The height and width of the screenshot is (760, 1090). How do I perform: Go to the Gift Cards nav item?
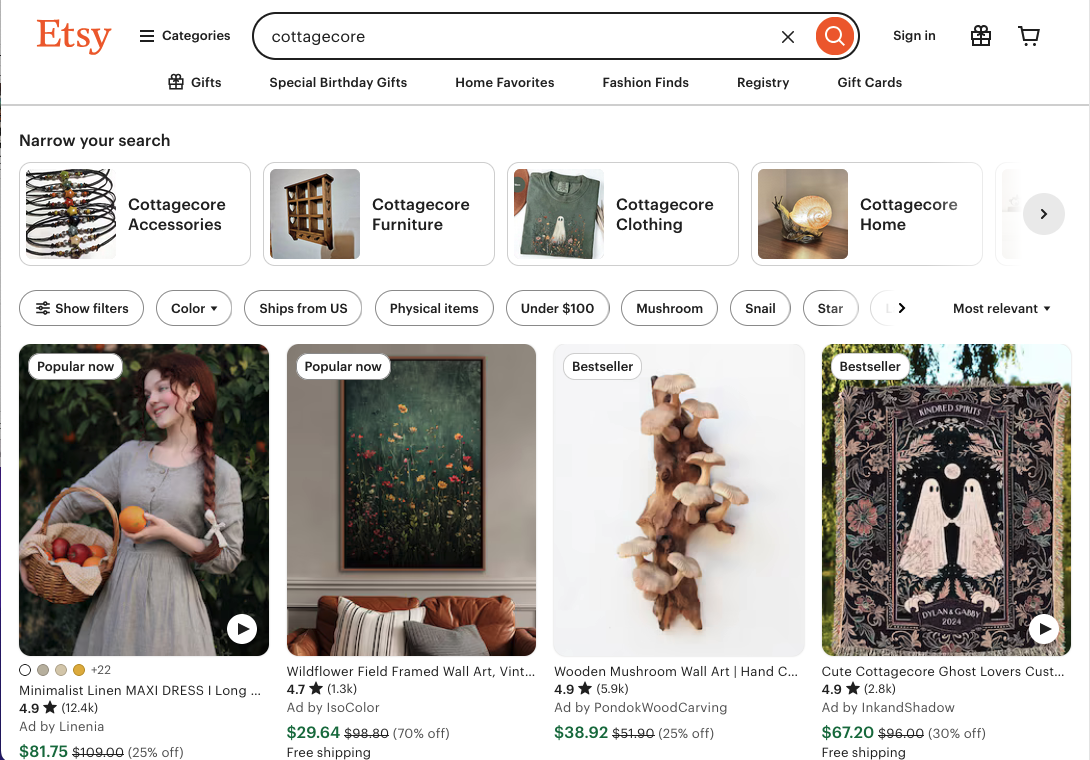869,82
